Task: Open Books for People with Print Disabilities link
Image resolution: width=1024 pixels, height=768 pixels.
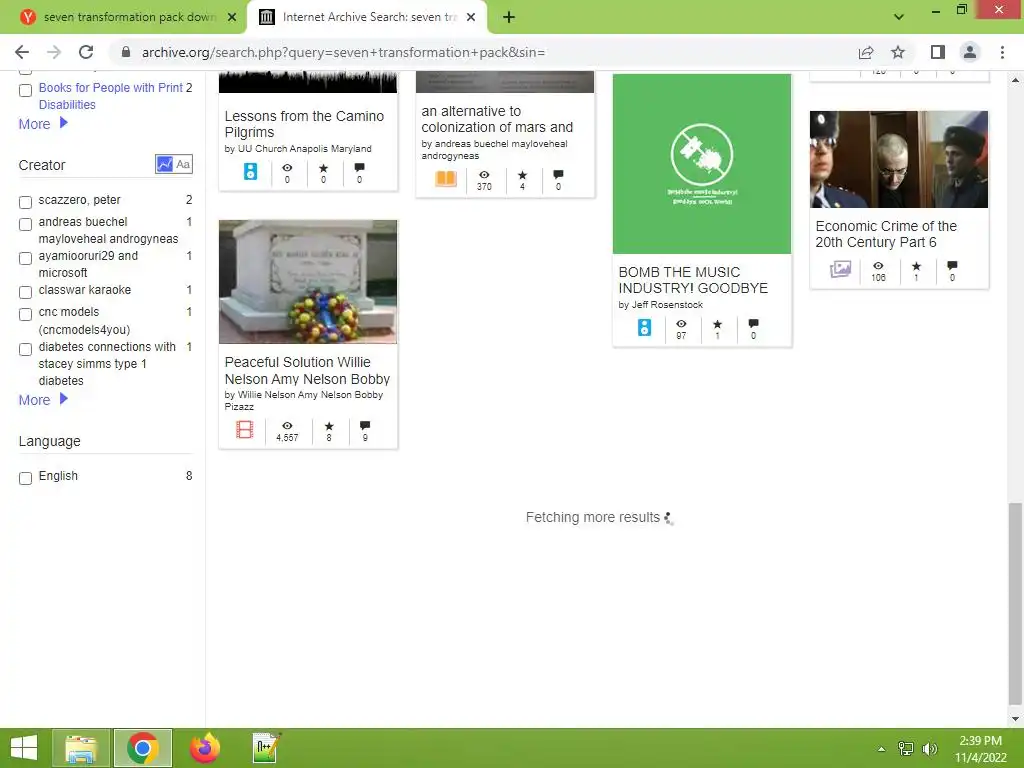Action: [110, 96]
